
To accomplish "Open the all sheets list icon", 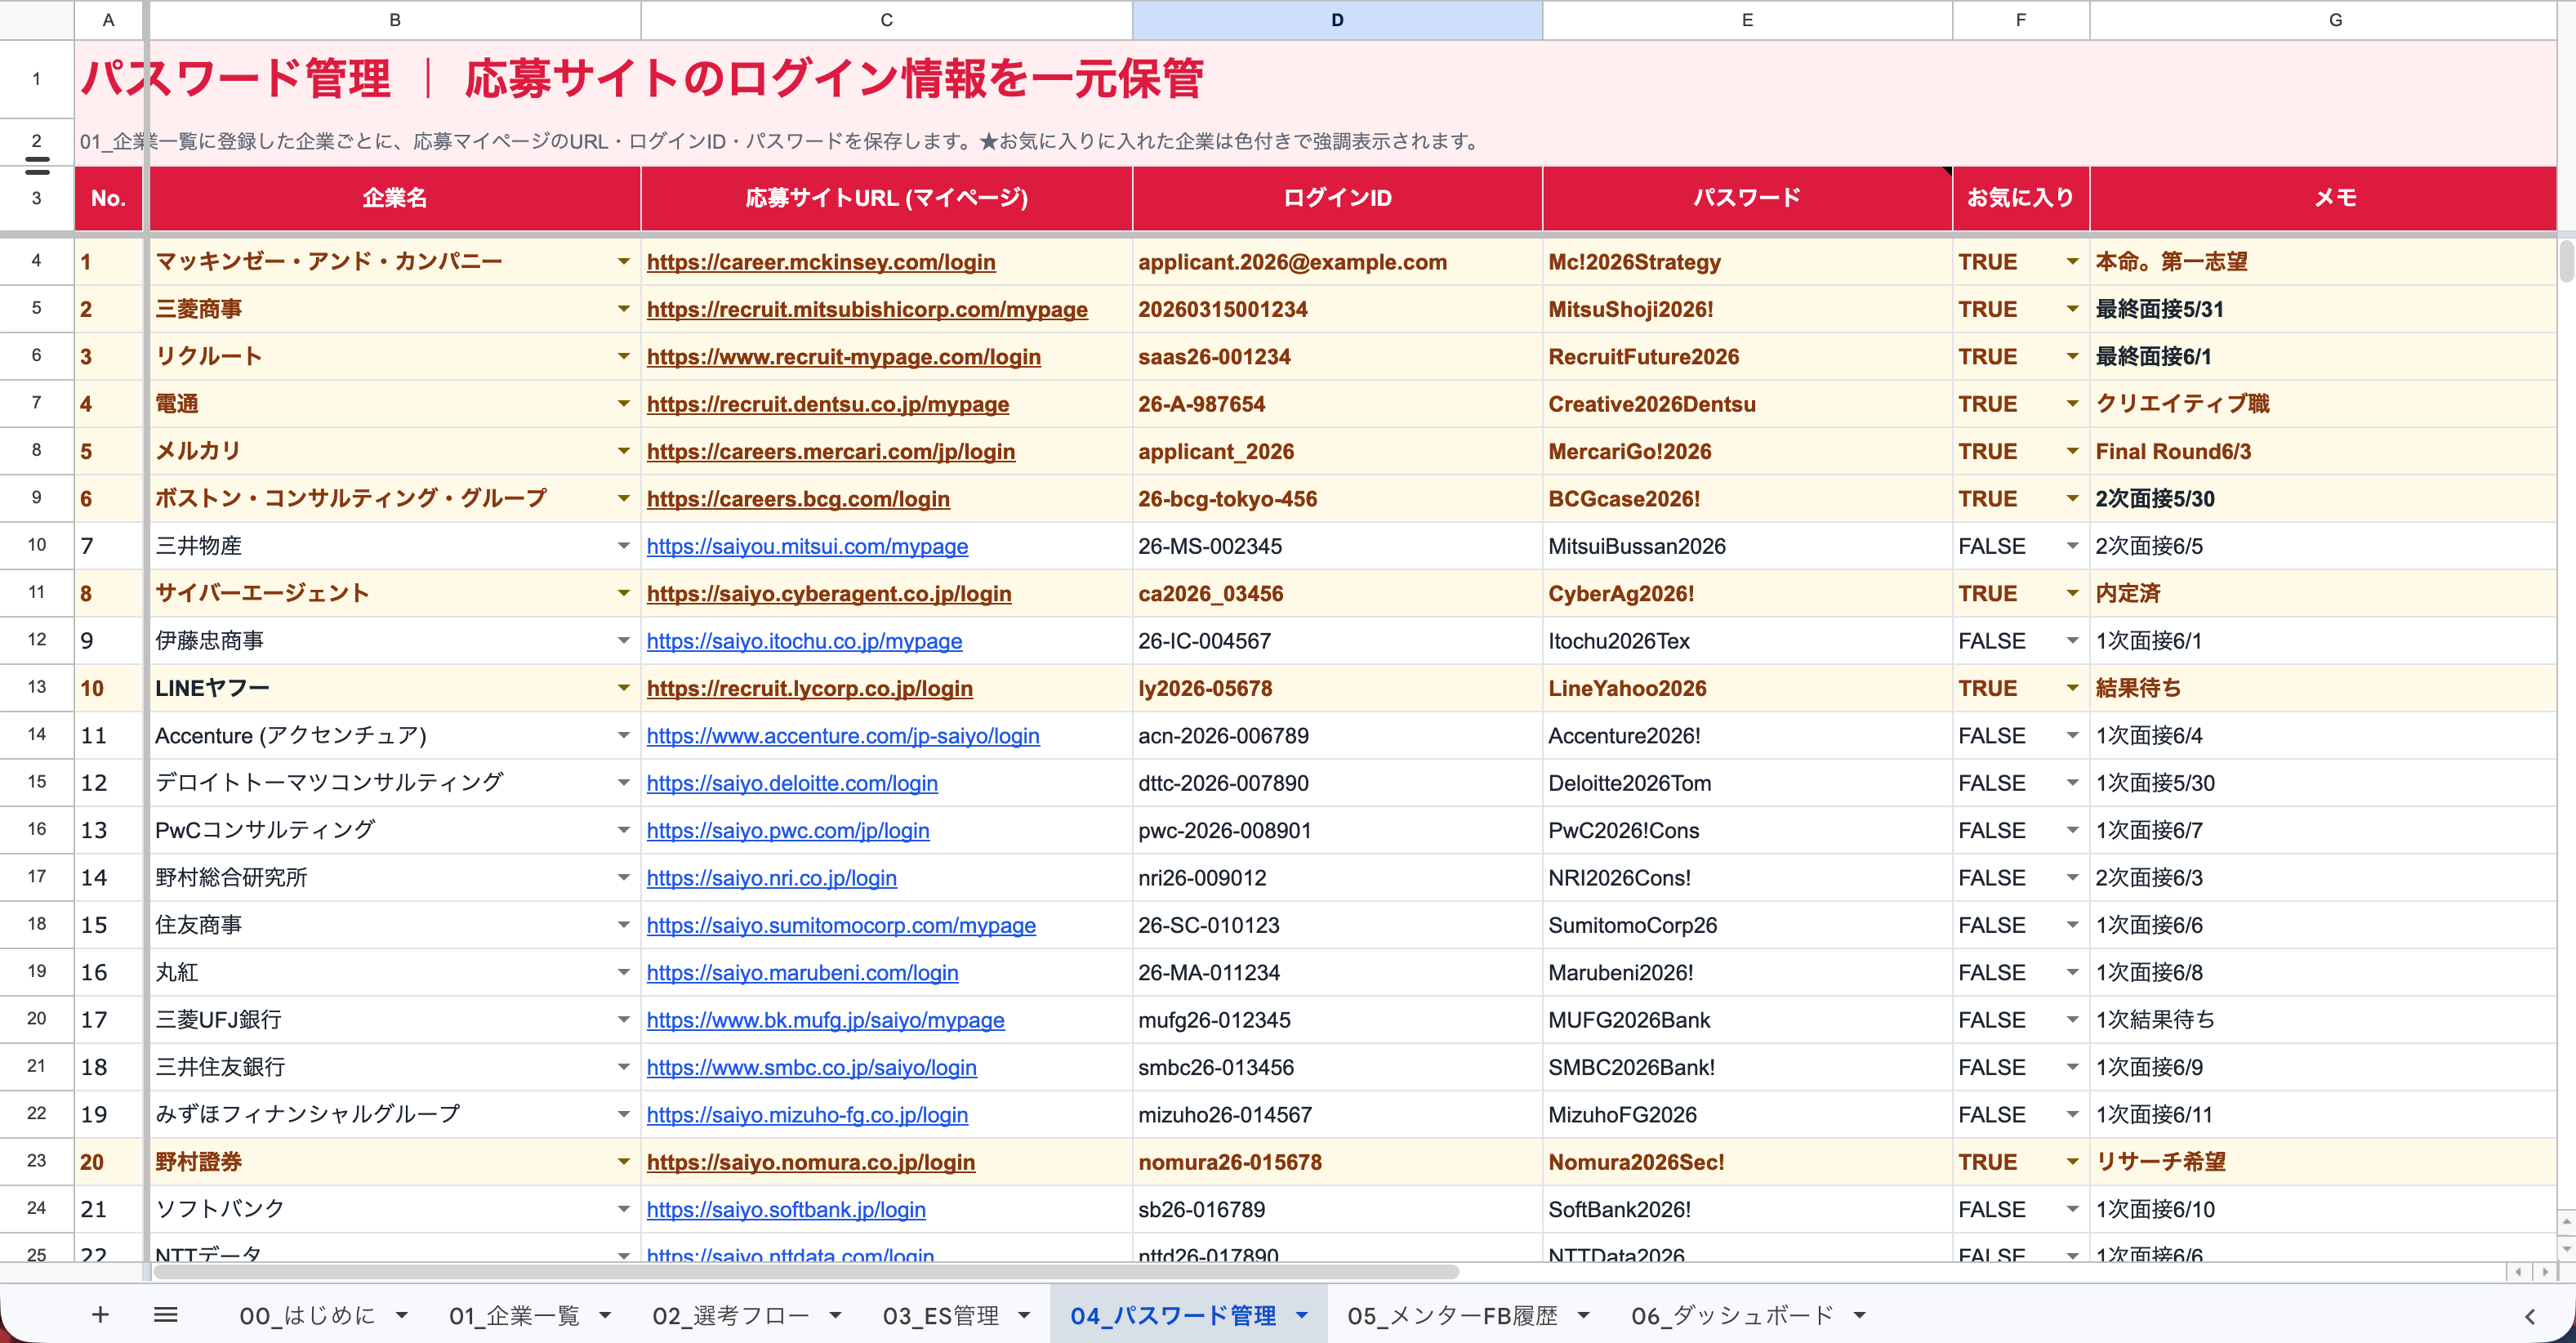I will 166,1315.
